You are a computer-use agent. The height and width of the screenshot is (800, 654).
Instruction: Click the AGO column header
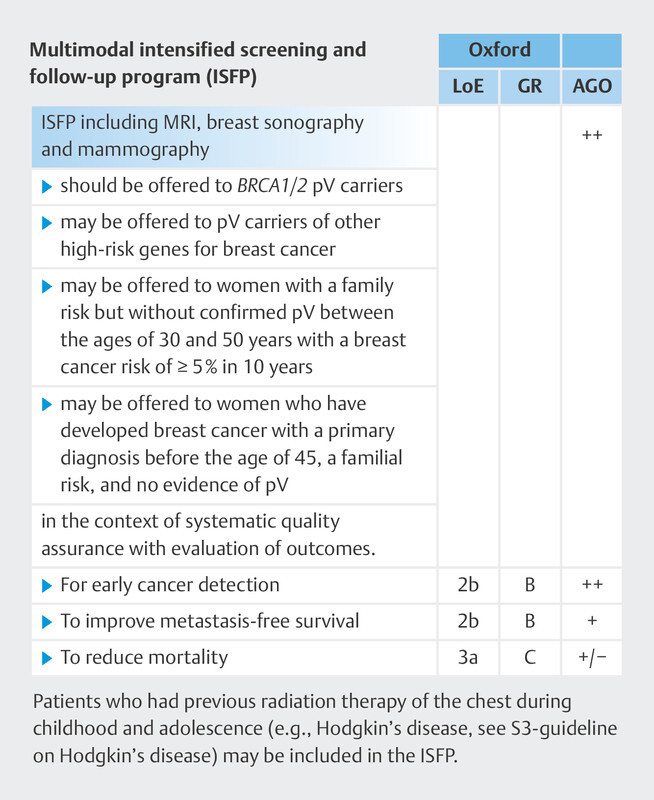591,86
